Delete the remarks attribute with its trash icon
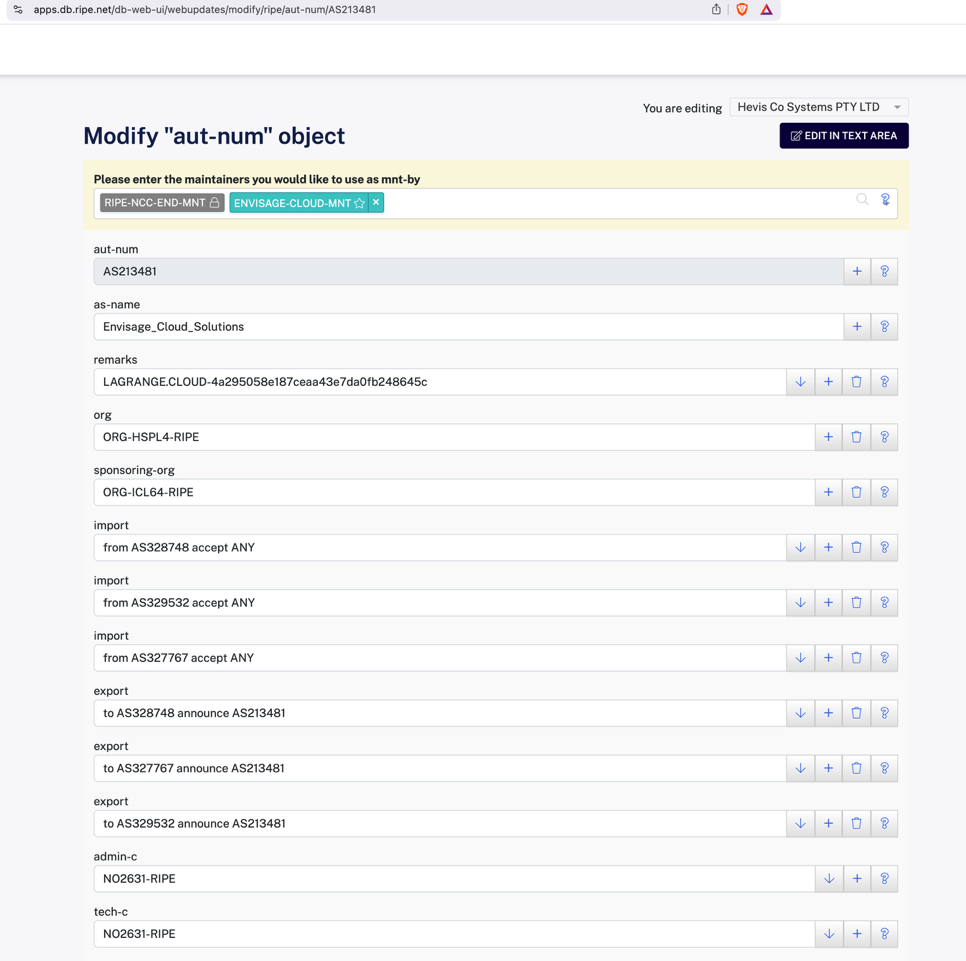 tap(856, 382)
